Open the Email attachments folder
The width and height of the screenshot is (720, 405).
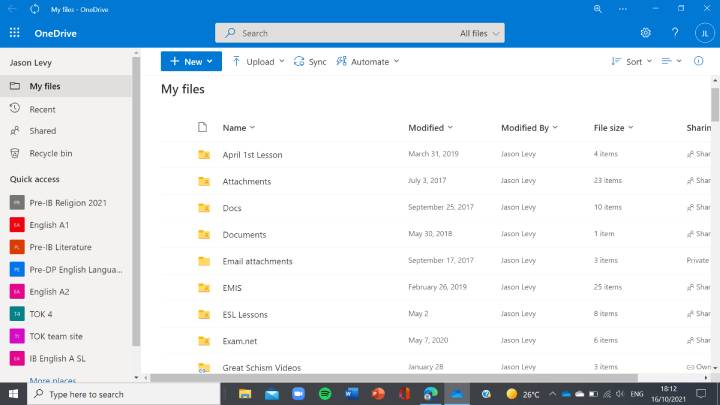click(258, 261)
